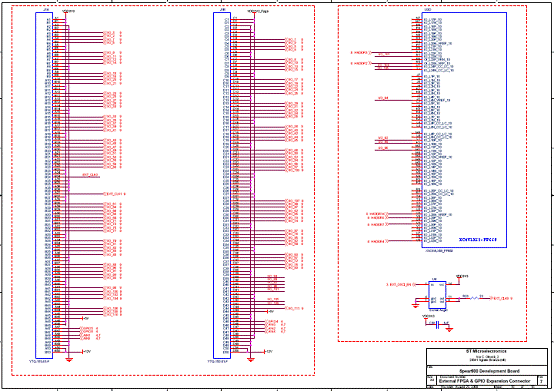Click the ground symbol right of the capacitor
The width and height of the screenshot is (554, 391).
click(x=449, y=329)
